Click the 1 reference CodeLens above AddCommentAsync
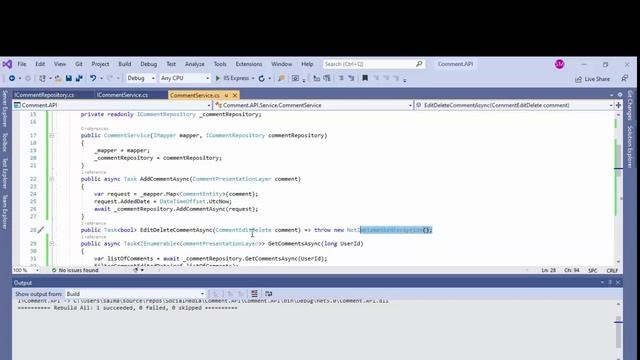This screenshot has height=360, width=640. pos(93,172)
